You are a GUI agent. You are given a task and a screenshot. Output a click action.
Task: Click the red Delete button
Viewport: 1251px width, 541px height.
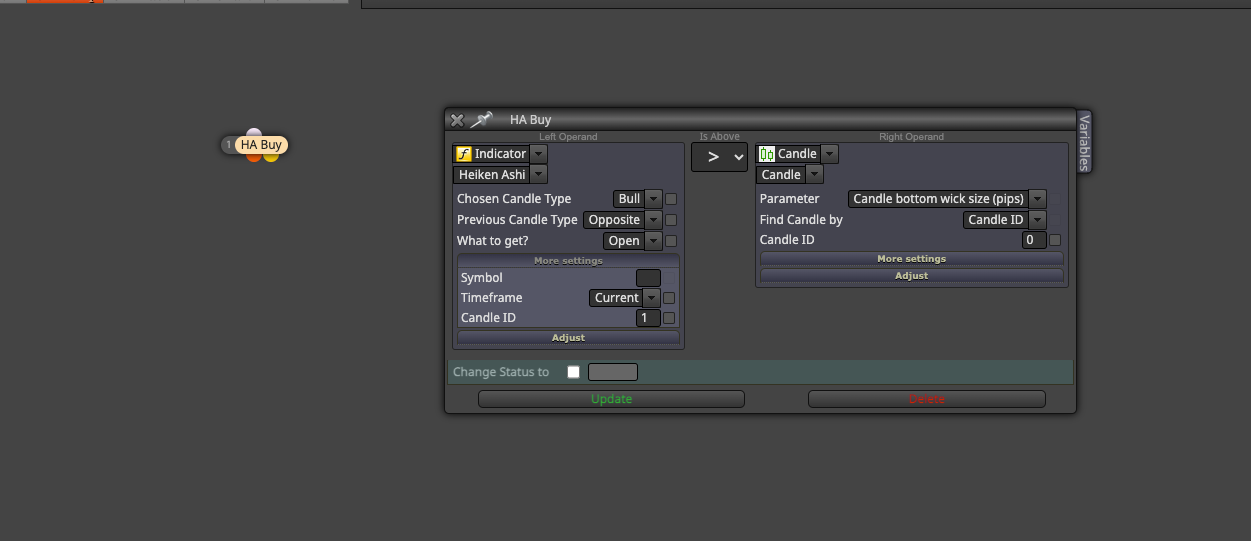[x=926, y=399]
